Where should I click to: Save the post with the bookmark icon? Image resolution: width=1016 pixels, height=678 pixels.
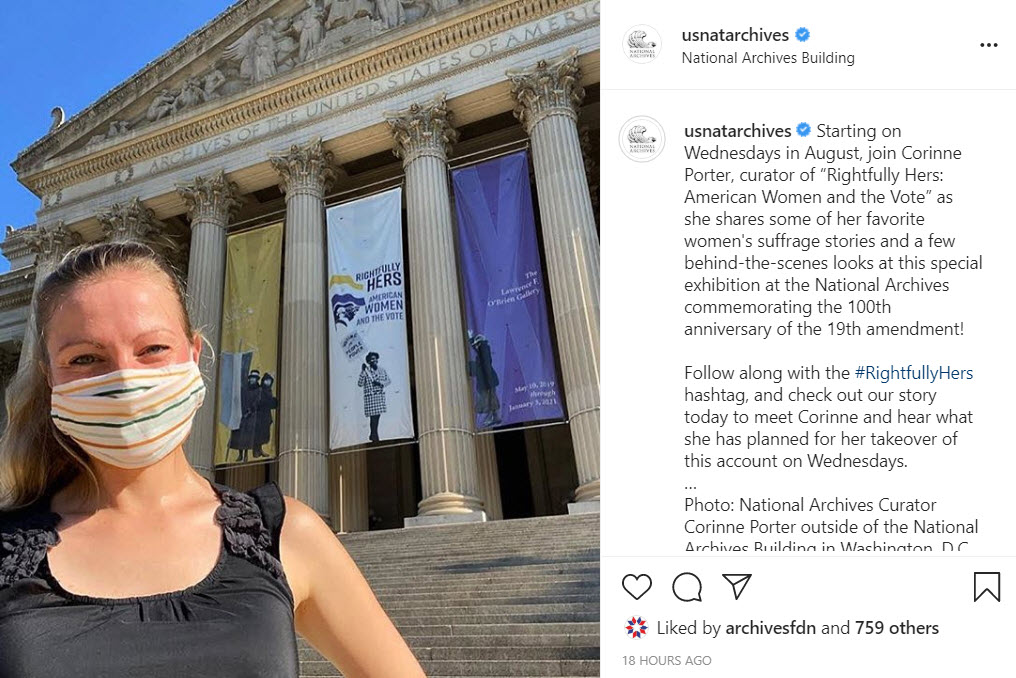click(987, 586)
